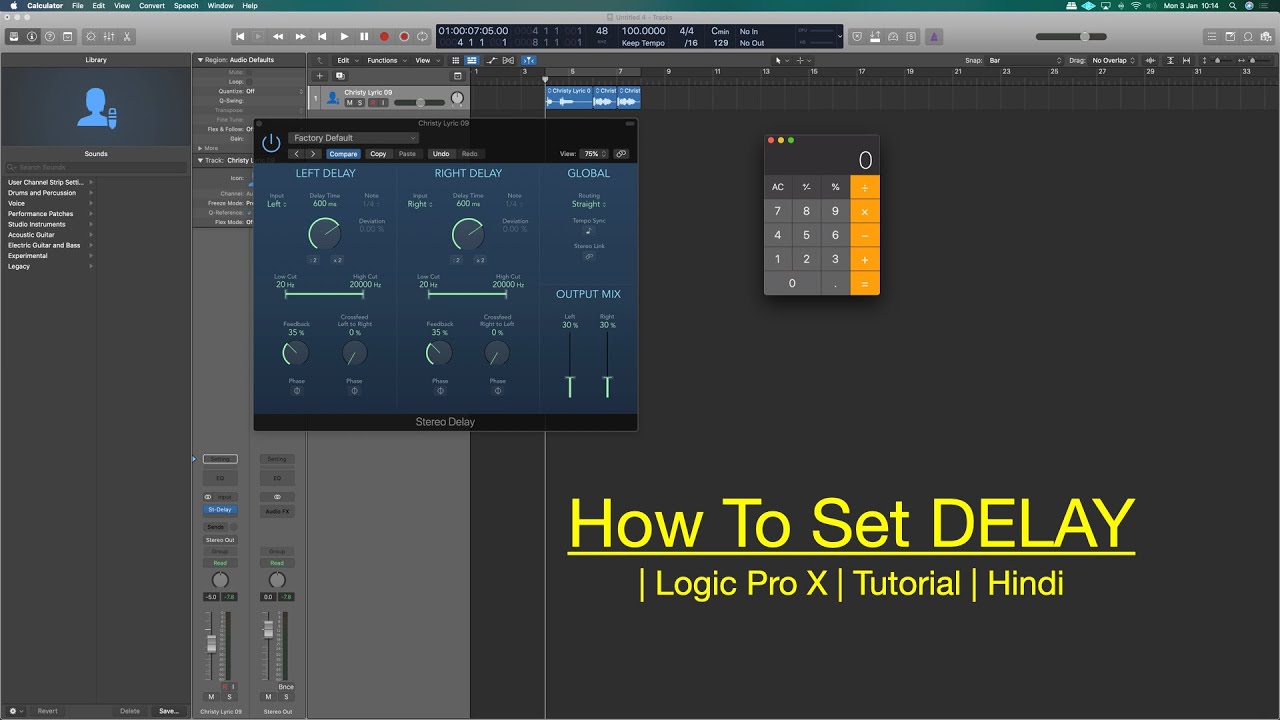Open Left Delay Input dropdown set to Left
This screenshot has width=1280, height=720.
point(277,204)
